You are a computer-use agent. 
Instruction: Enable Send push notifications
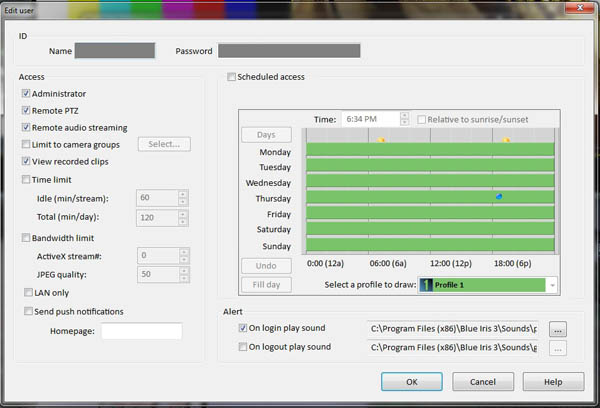click(x=28, y=311)
